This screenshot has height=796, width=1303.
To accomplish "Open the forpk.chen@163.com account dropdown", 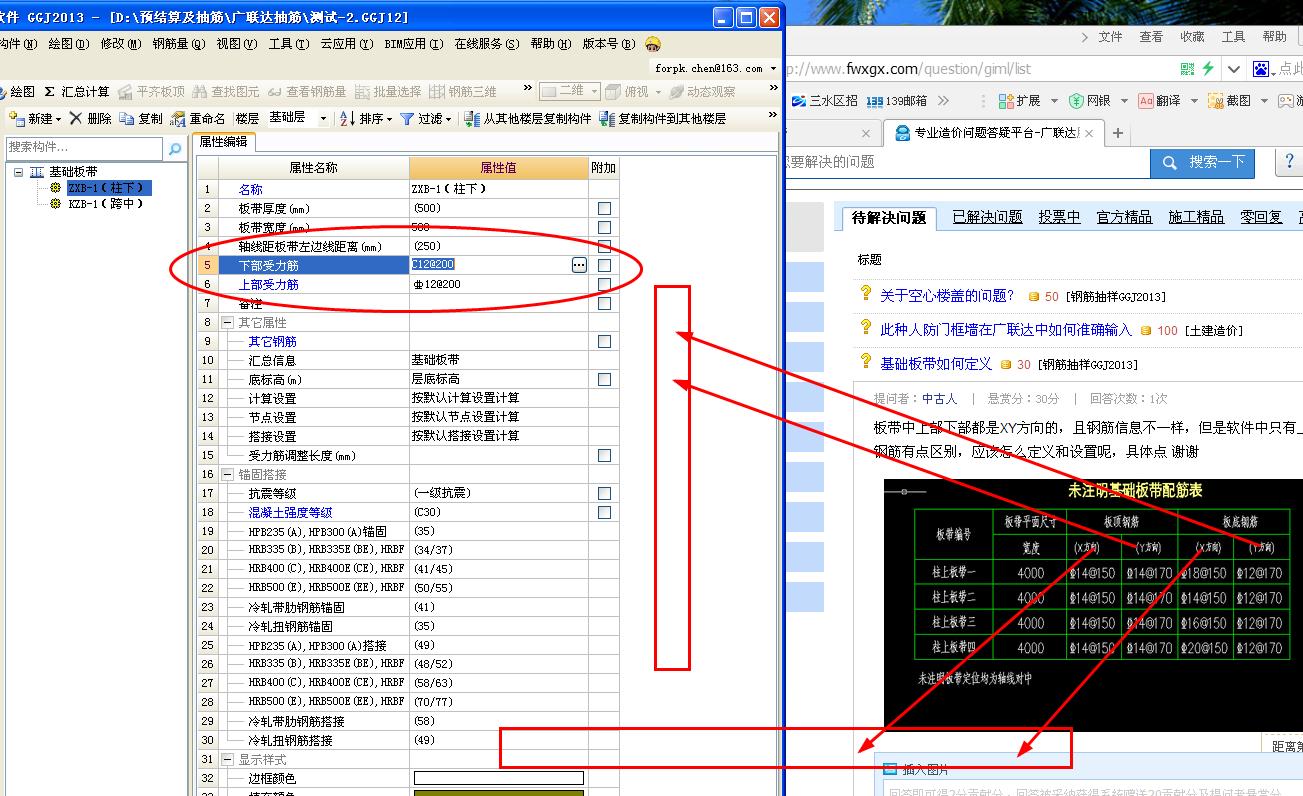I will point(773,68).
